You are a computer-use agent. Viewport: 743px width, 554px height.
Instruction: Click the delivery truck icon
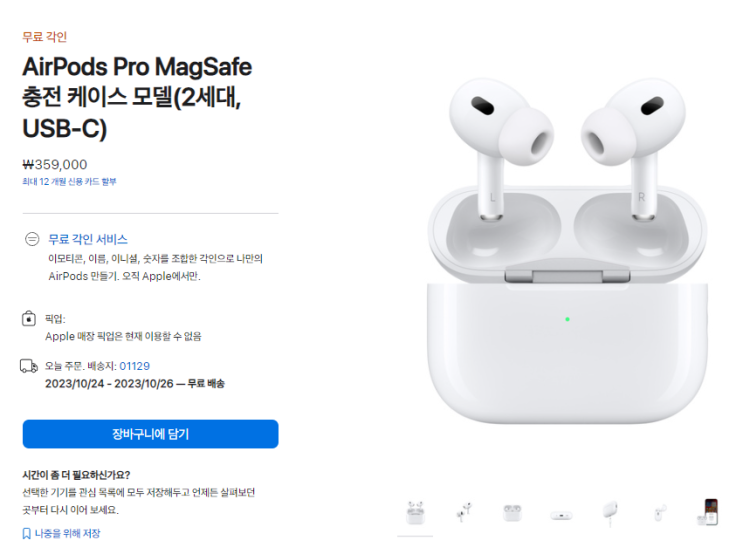coord(29,366)
